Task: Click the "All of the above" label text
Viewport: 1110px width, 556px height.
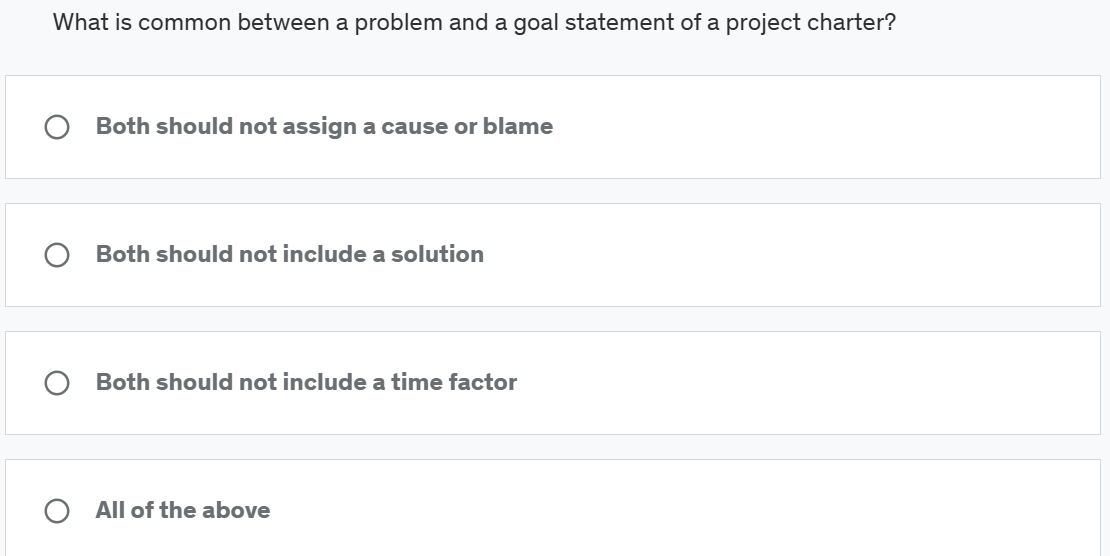Action: click(x=183, y=511)
